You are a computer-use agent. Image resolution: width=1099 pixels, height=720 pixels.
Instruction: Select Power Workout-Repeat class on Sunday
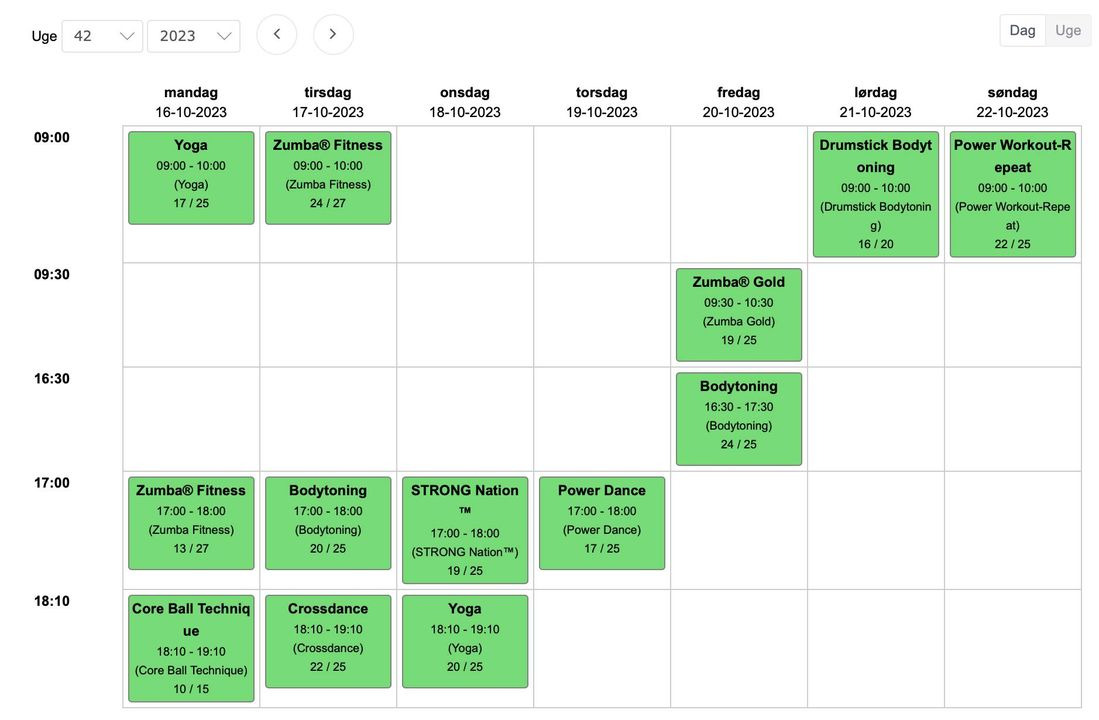(1012, 194)
